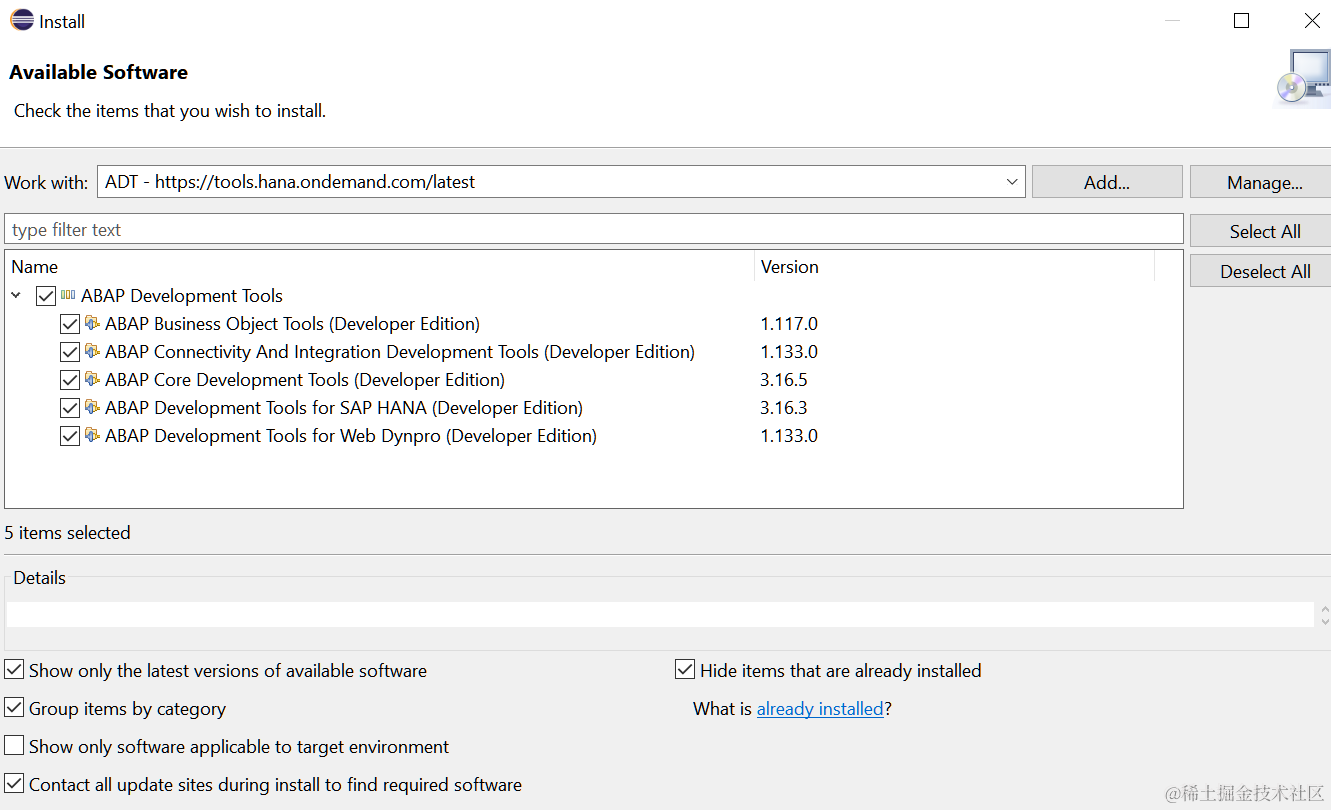Click the Deselect All button
Viewport: 1331px width, 810px height.
[1263, 271]
